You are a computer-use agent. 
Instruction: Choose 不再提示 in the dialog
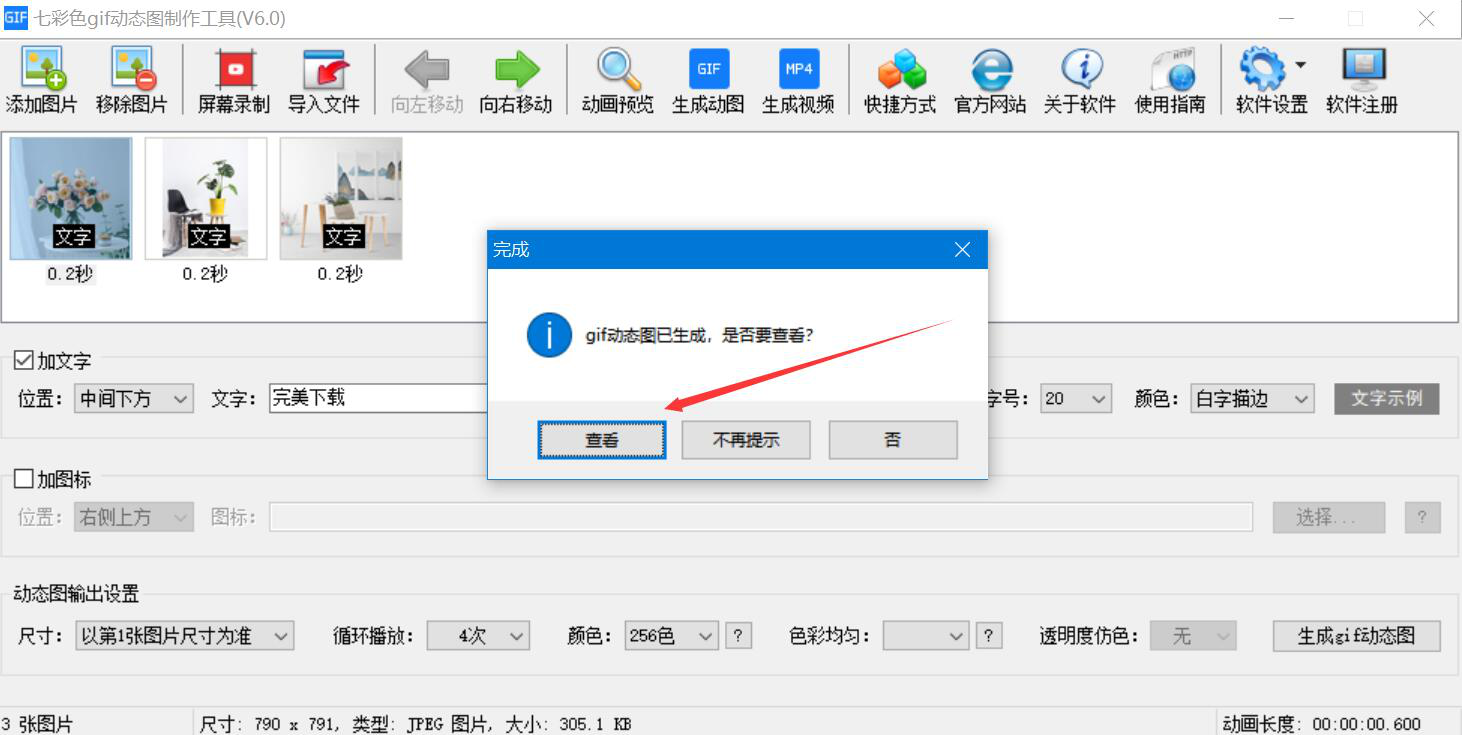746,440
